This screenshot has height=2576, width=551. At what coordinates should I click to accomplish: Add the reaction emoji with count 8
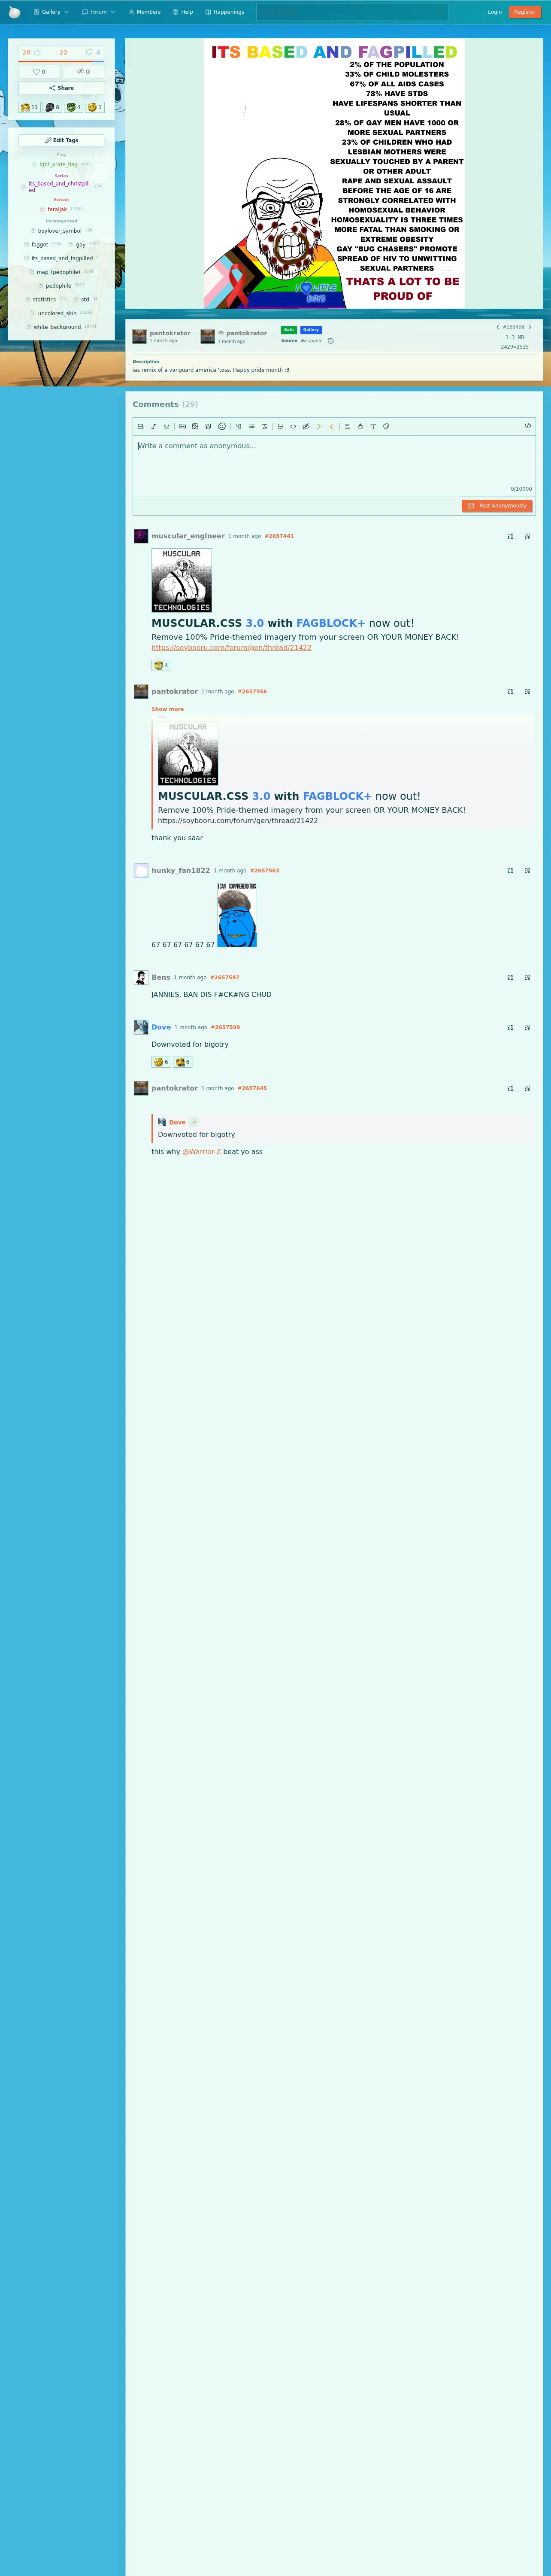(52, 107)
